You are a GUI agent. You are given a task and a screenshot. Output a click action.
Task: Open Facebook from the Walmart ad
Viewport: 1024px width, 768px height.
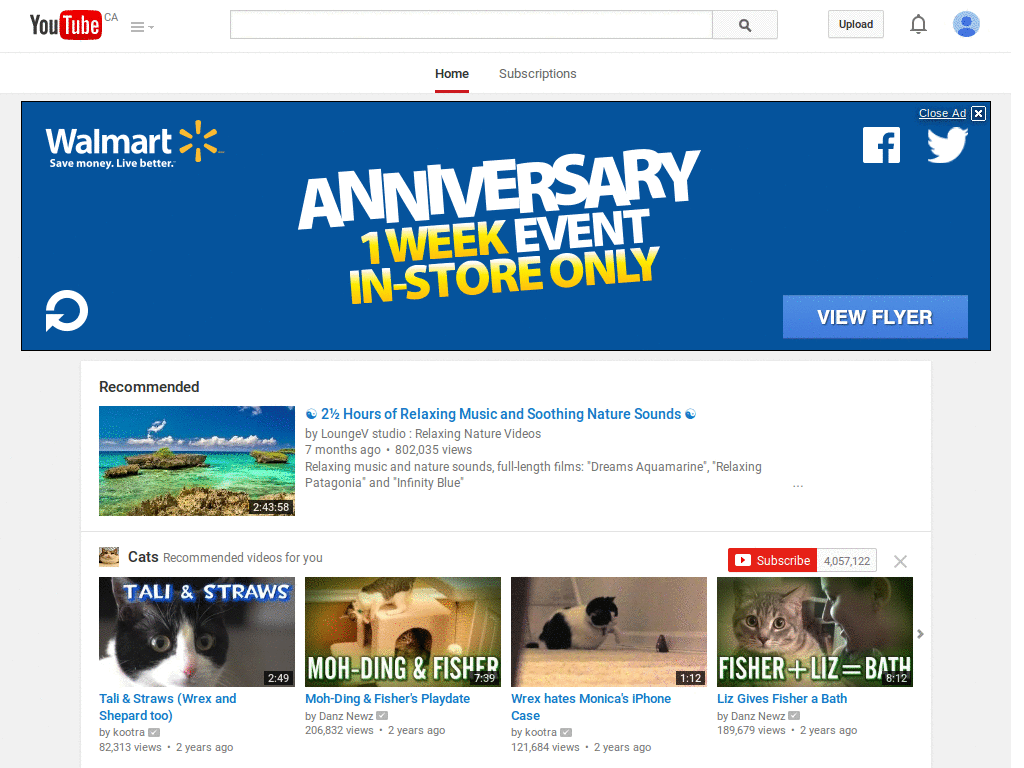881,145
